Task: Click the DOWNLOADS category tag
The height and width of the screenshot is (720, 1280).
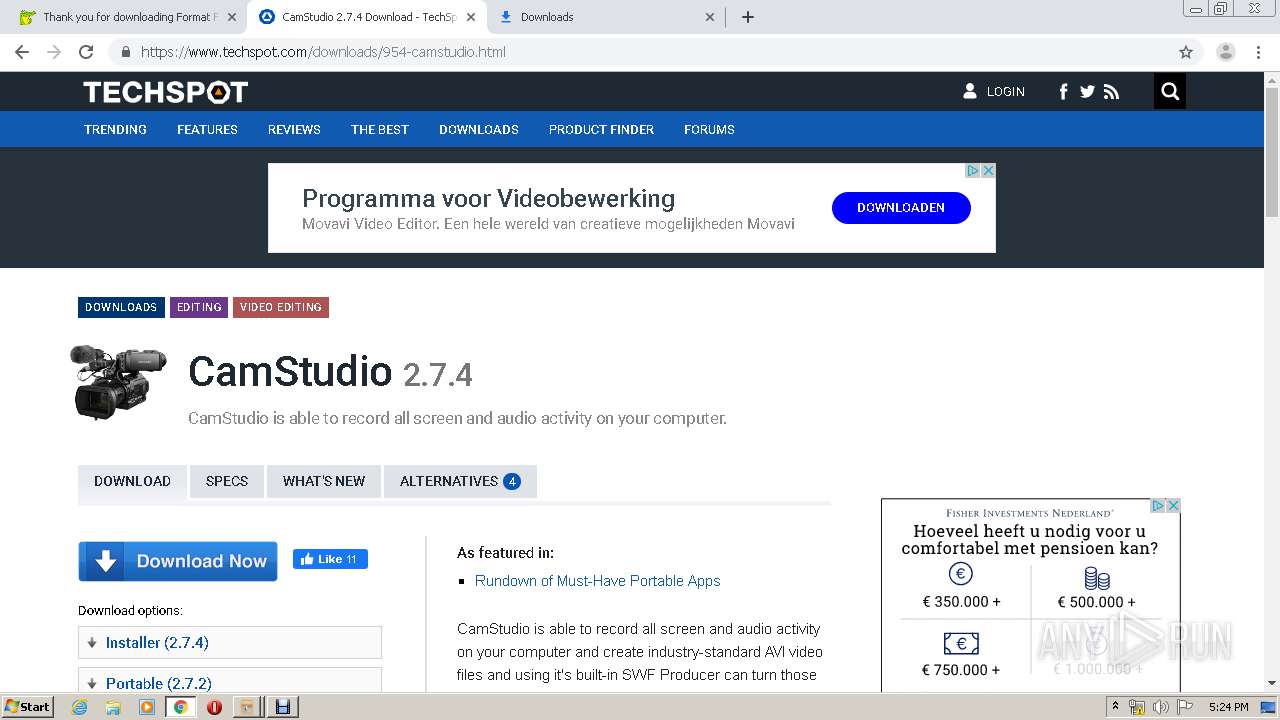Action: coord(121,307)
